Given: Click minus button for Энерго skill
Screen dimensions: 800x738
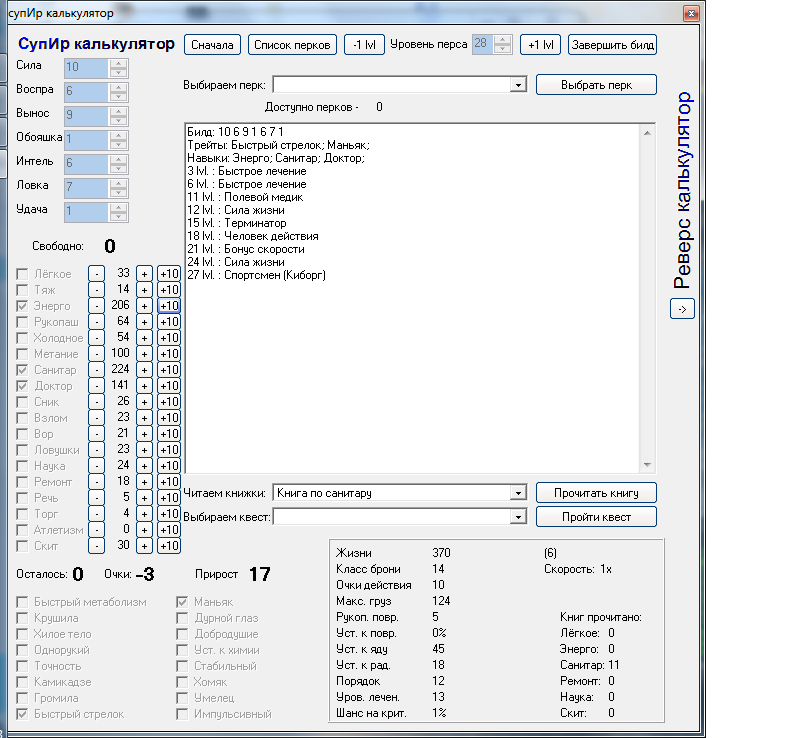Looking at the screenshot, I should click(96, 306).
